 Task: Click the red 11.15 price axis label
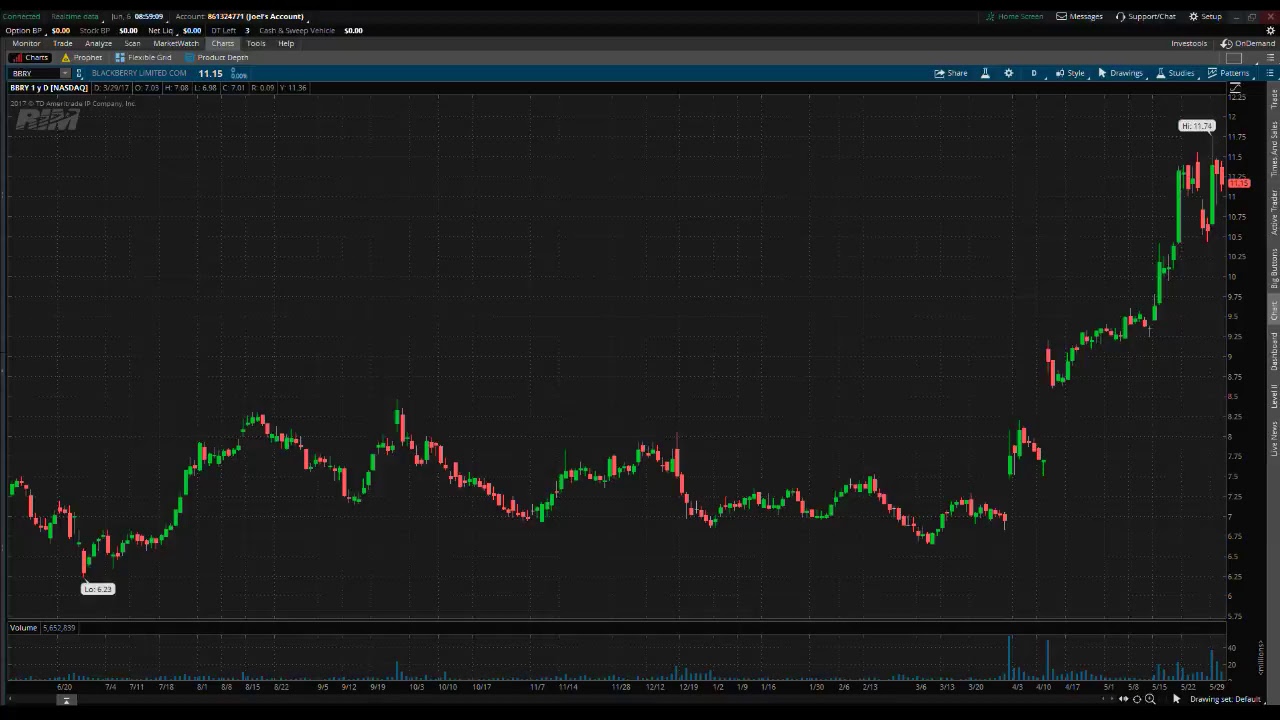tap(1239, 183)
